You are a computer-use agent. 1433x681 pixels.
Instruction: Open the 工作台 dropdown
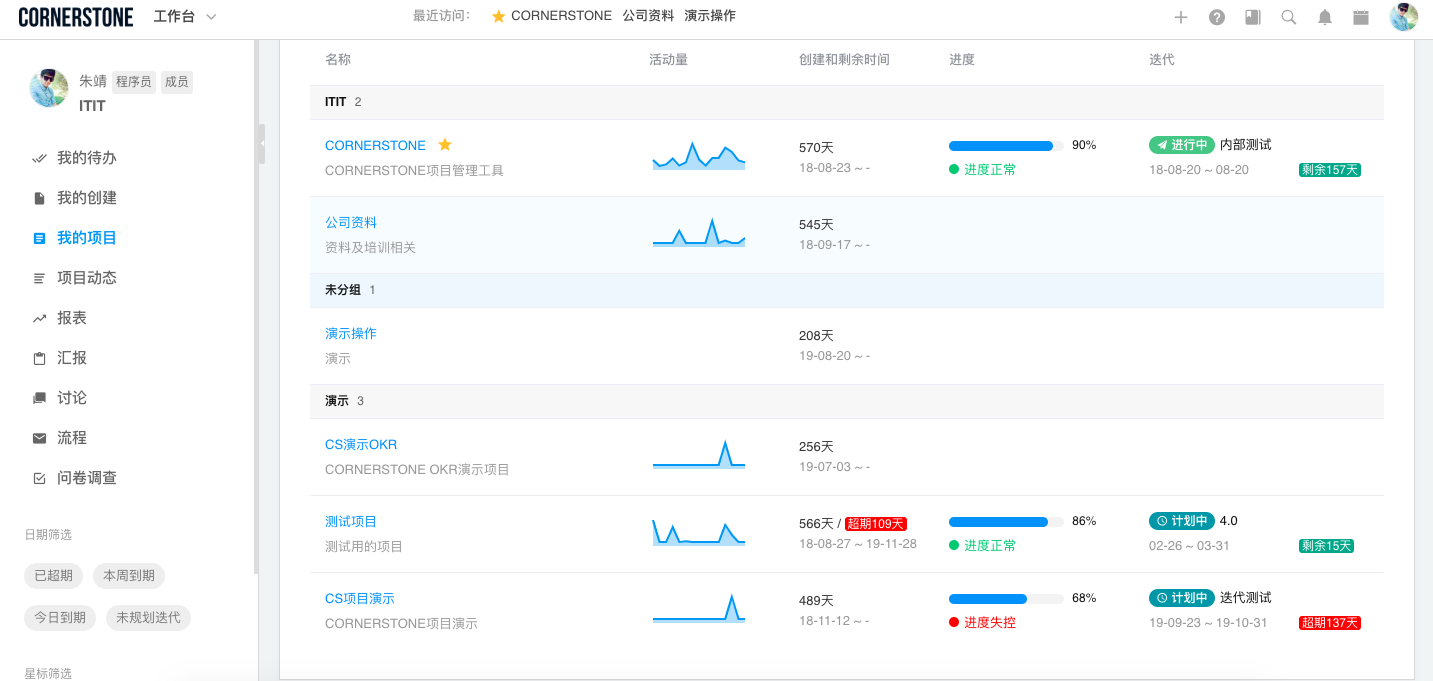(x=185, y=16)
